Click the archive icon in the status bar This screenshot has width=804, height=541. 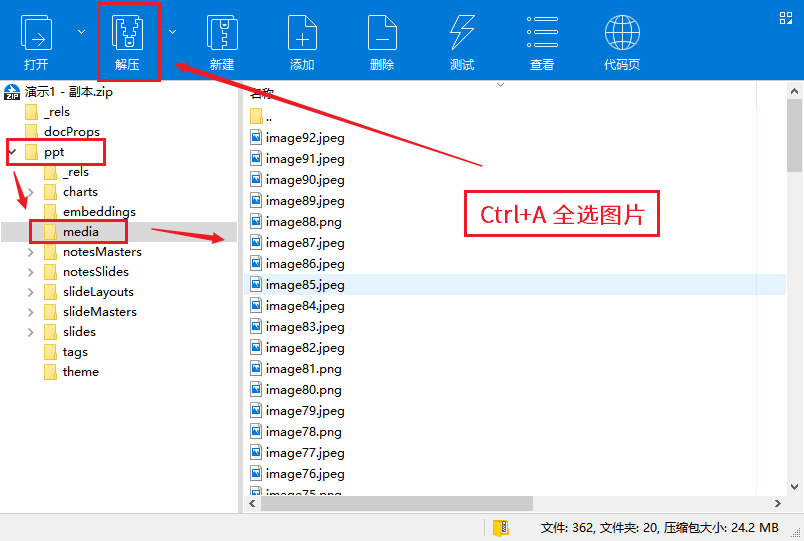tap(500, 528)
